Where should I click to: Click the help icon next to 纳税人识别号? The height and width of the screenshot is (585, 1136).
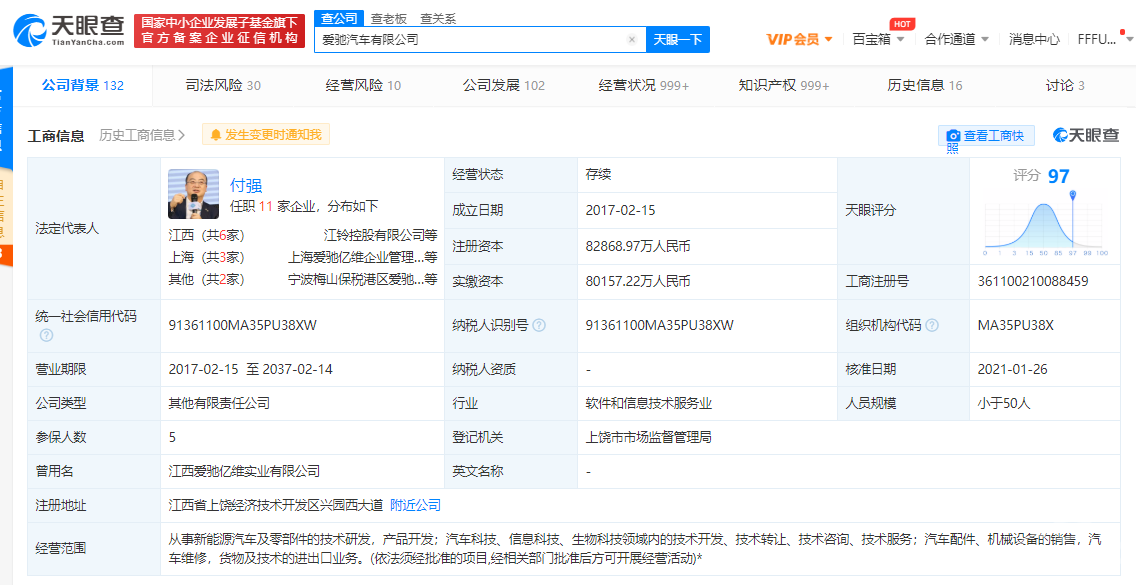point(539,325)
